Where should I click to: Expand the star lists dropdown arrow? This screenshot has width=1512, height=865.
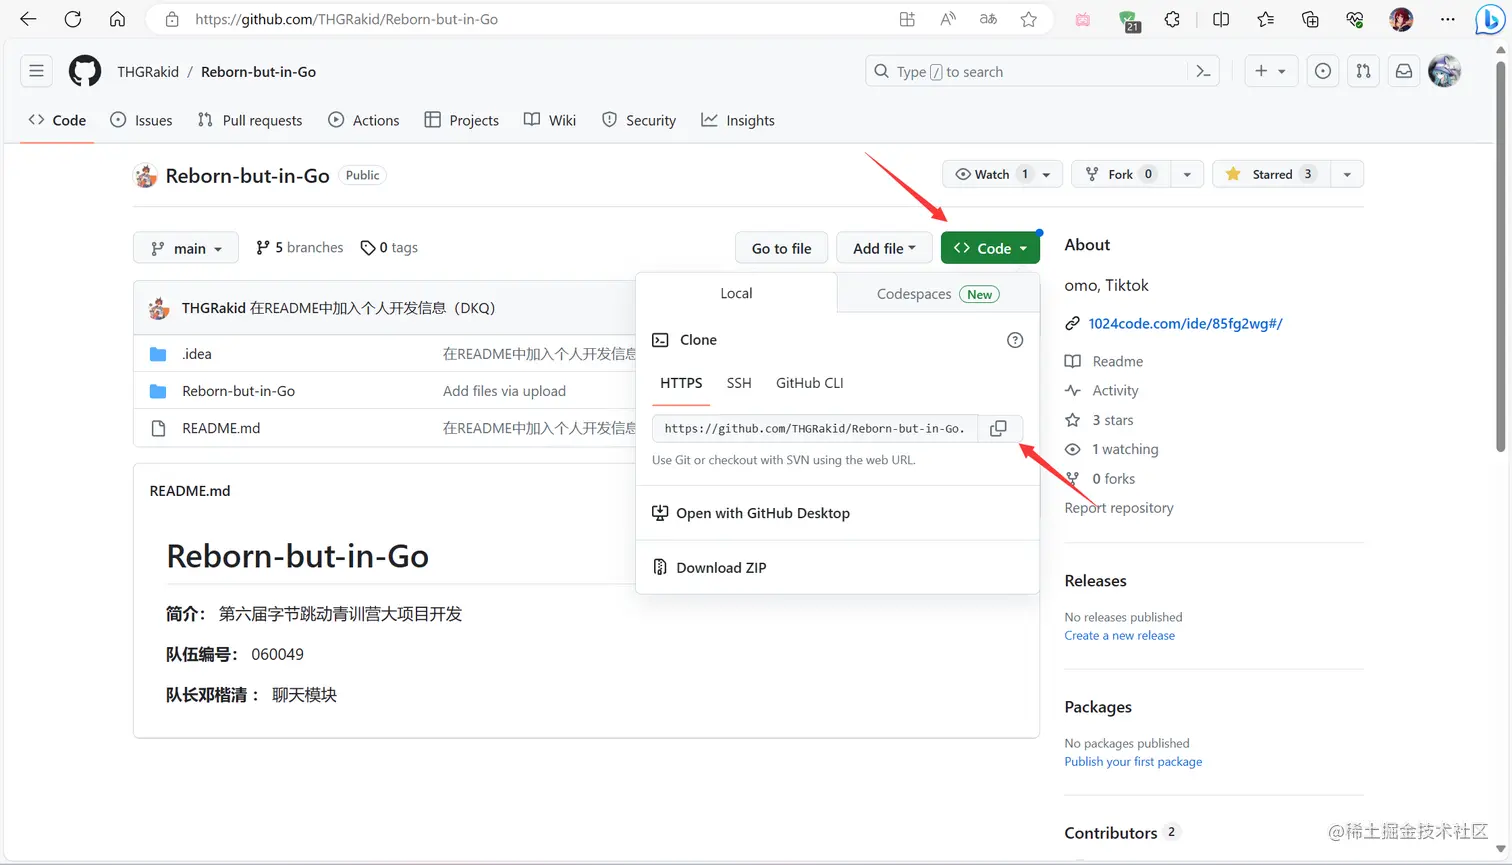click(1347, 174)
